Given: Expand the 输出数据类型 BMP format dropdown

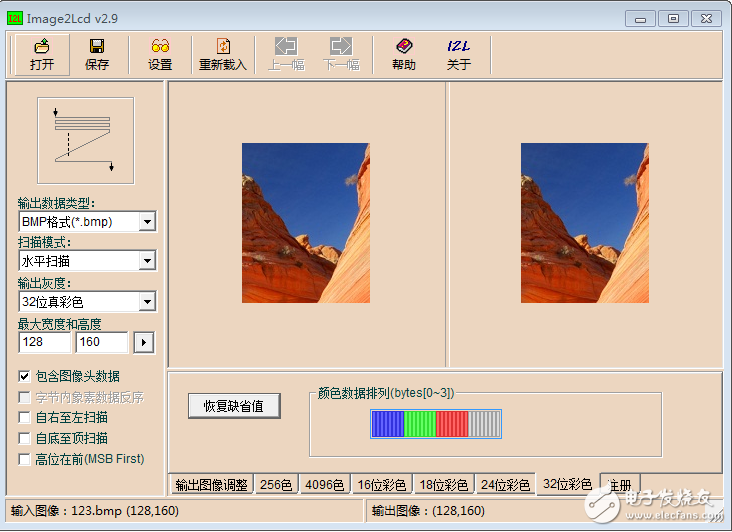Looking at the screenshot, I should point(147,221).
